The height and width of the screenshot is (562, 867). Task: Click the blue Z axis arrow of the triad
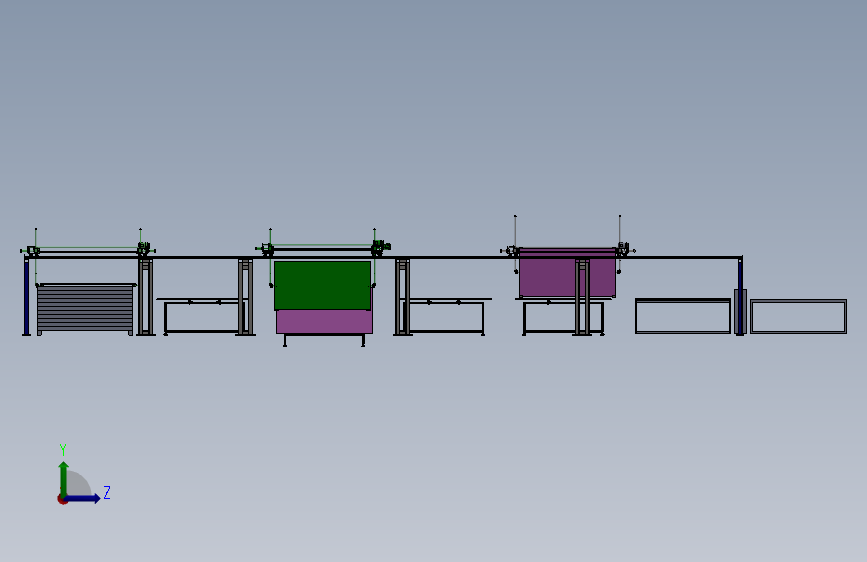point(83,498)
